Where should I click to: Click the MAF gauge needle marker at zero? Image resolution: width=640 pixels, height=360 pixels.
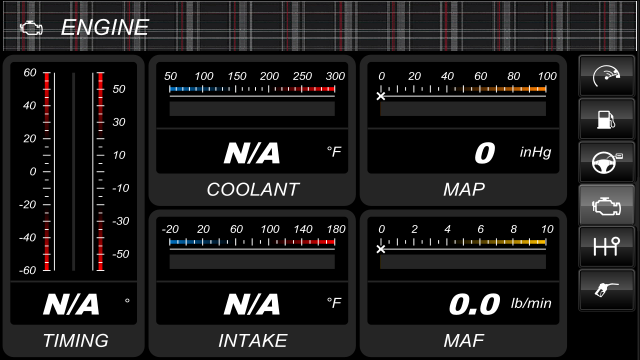tap(381, 249)
